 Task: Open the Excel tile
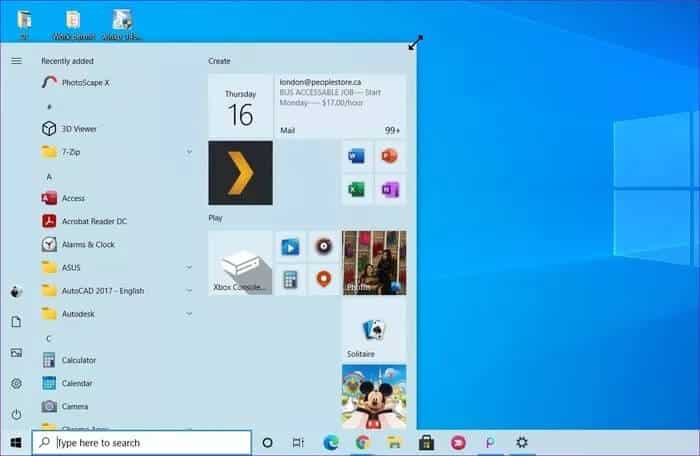point(356,190)
